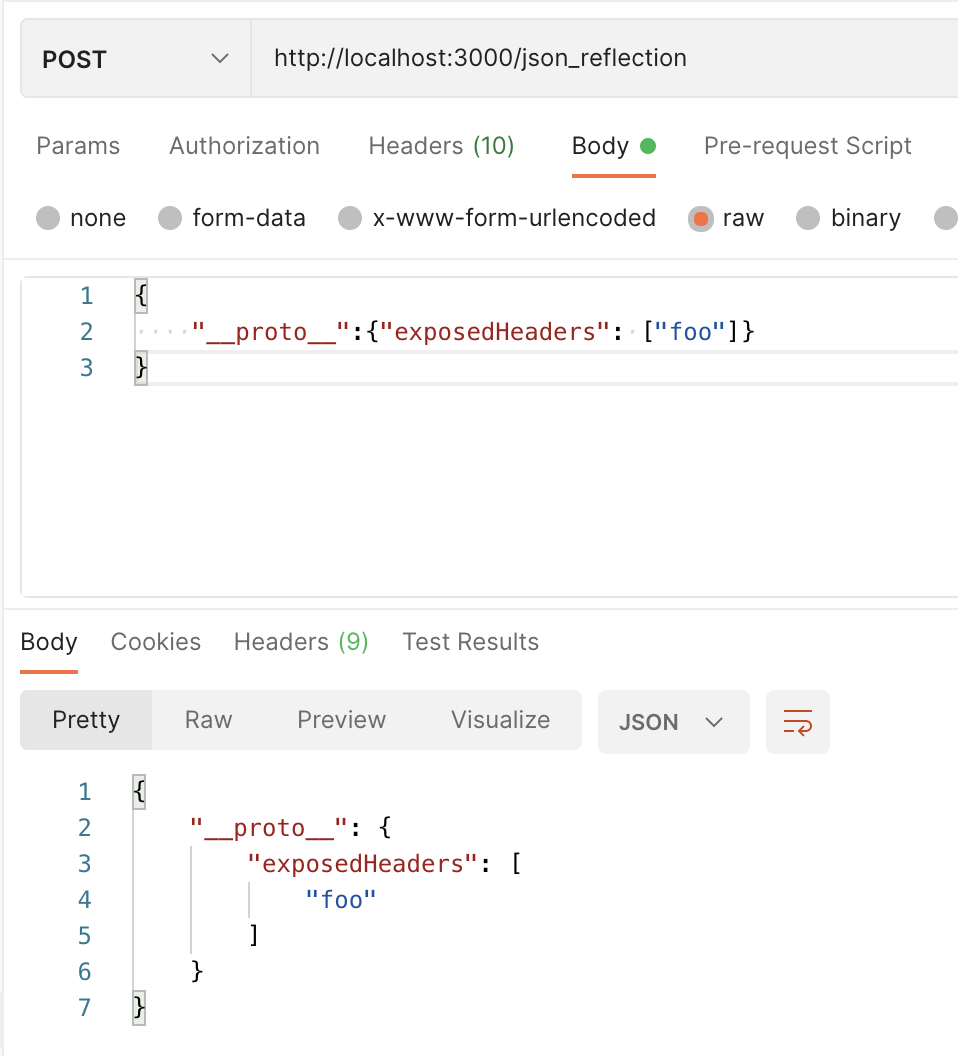
Task: Expand the partially visible option after binary
Action: (944, 218)
